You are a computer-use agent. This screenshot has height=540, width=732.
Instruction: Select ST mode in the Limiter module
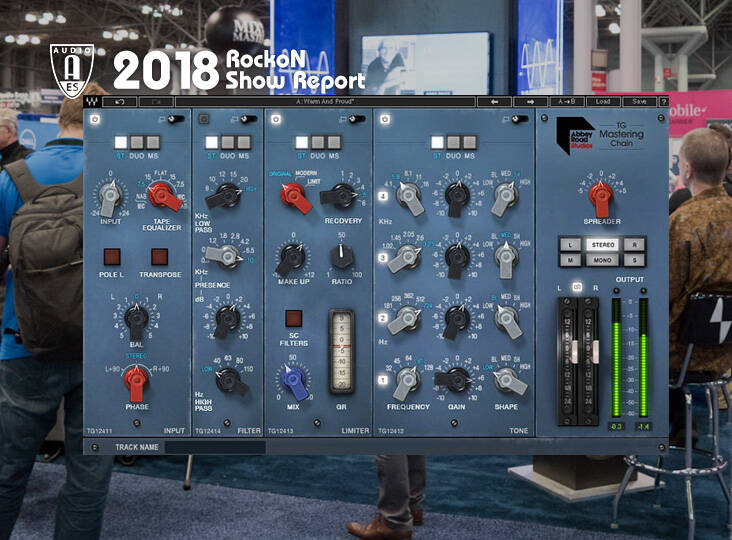(302, 142)
